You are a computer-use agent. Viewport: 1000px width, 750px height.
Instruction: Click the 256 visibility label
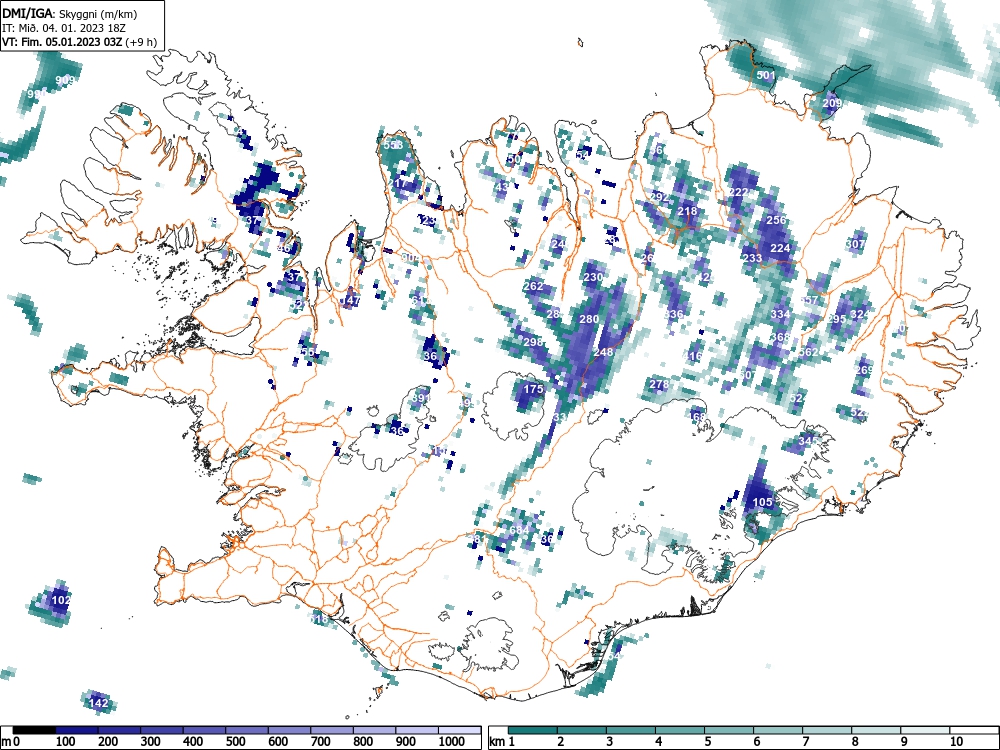(776, 220)
